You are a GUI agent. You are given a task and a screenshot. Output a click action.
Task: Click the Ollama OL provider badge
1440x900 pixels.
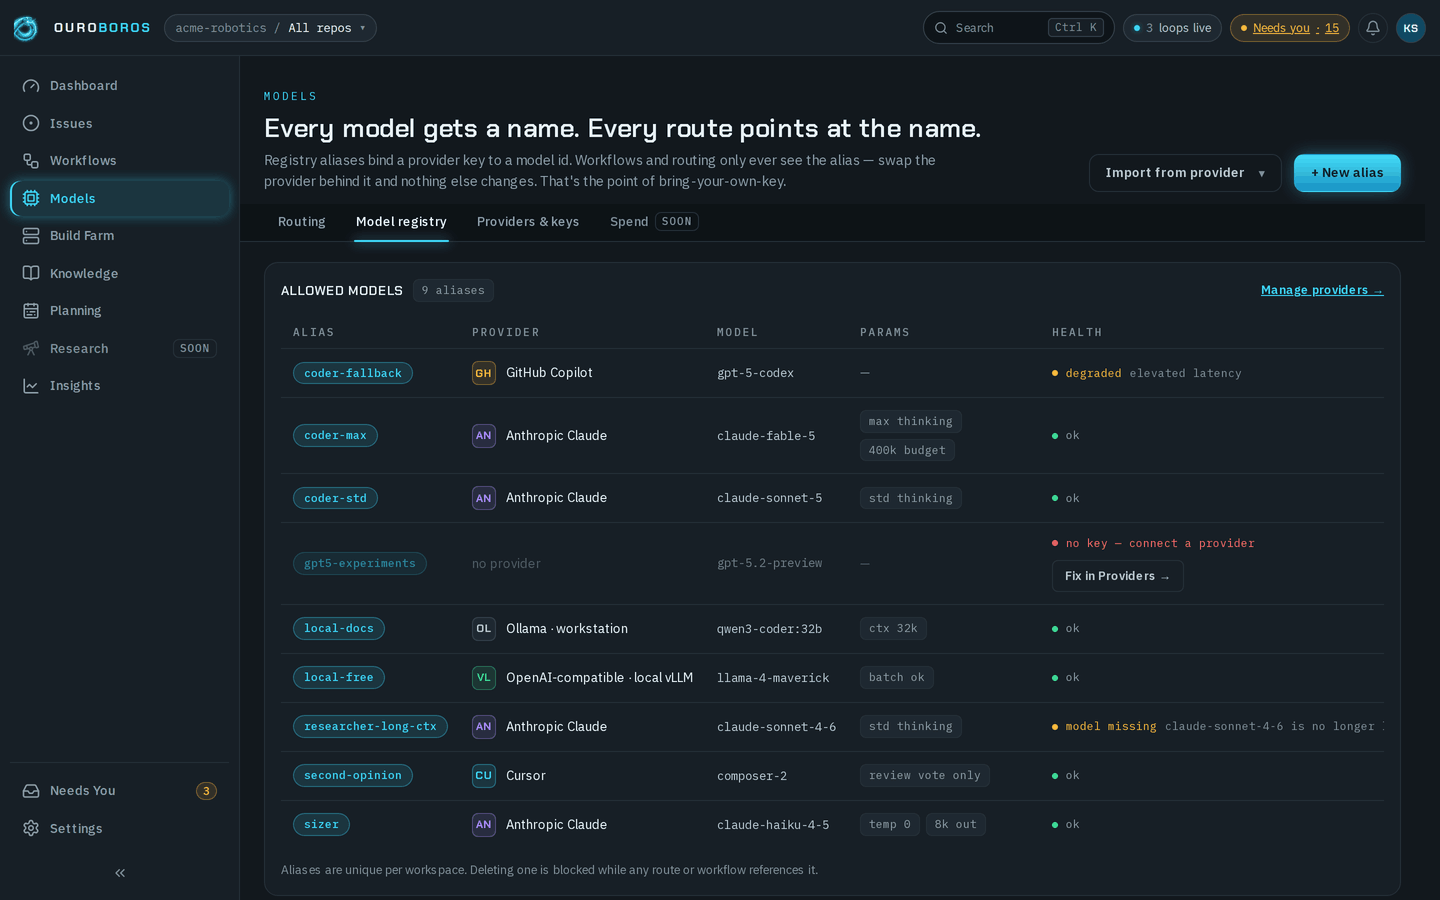click(484, 629)
